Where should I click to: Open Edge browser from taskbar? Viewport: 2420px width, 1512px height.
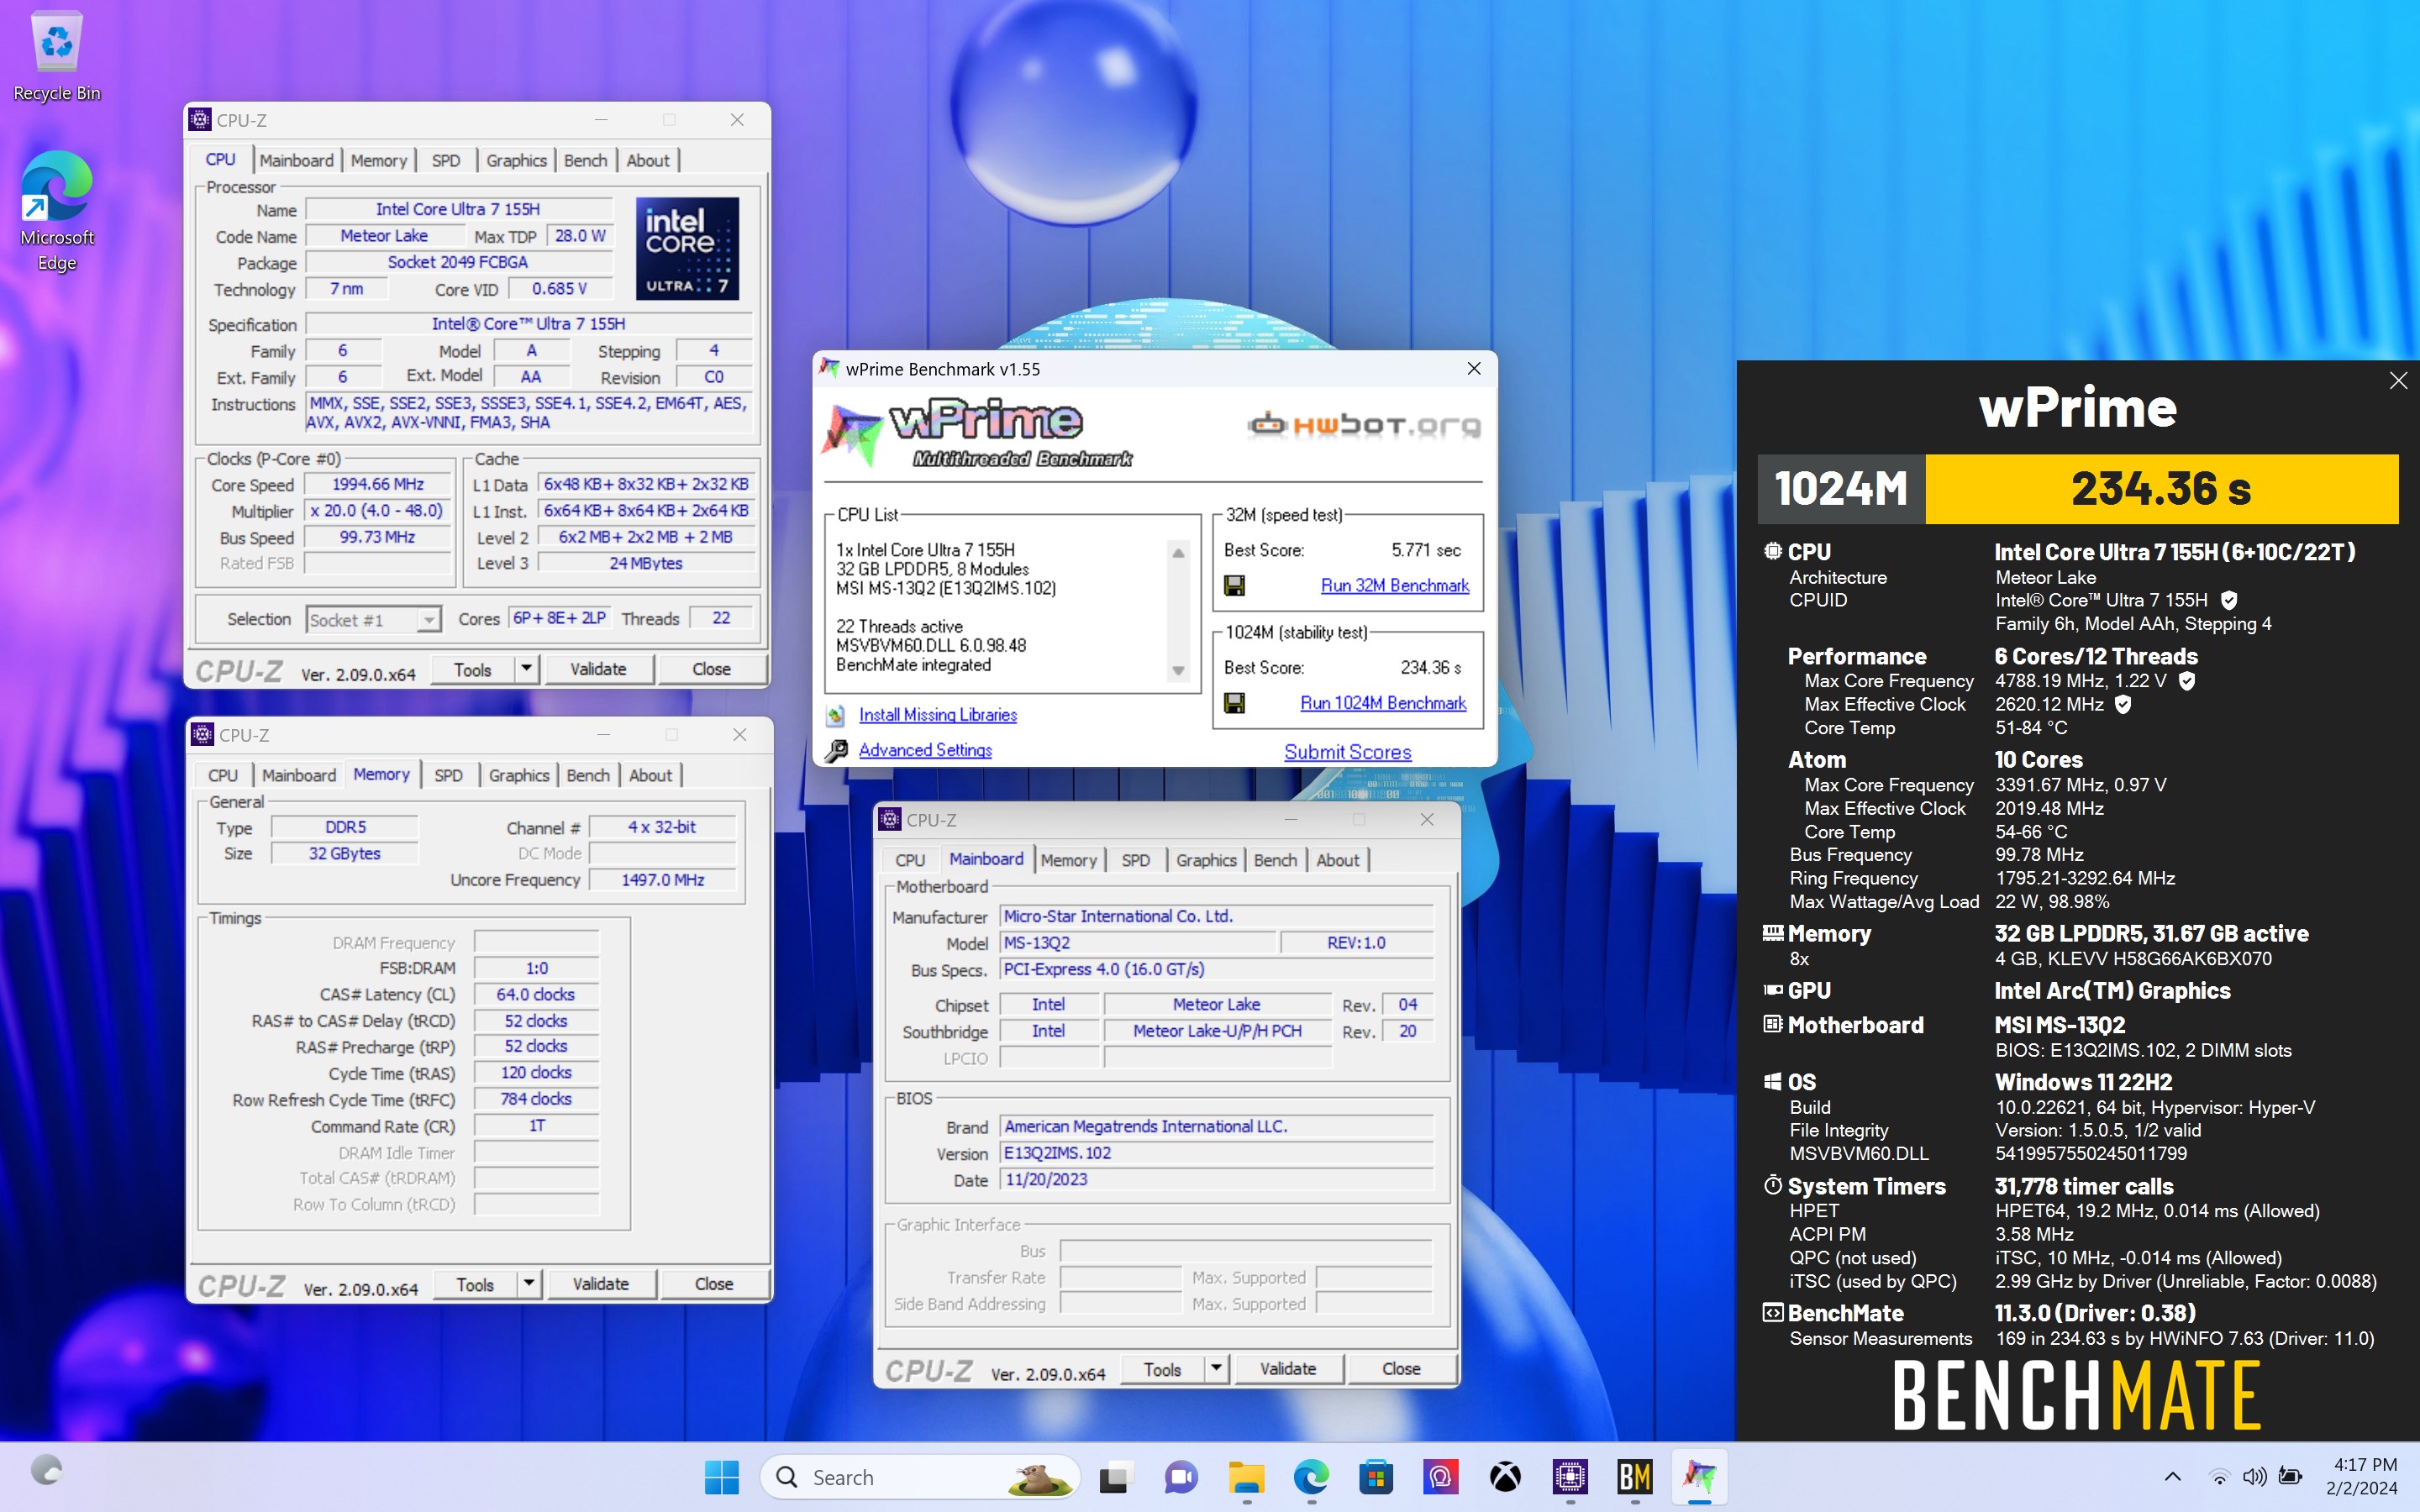pos(1311,1477)
